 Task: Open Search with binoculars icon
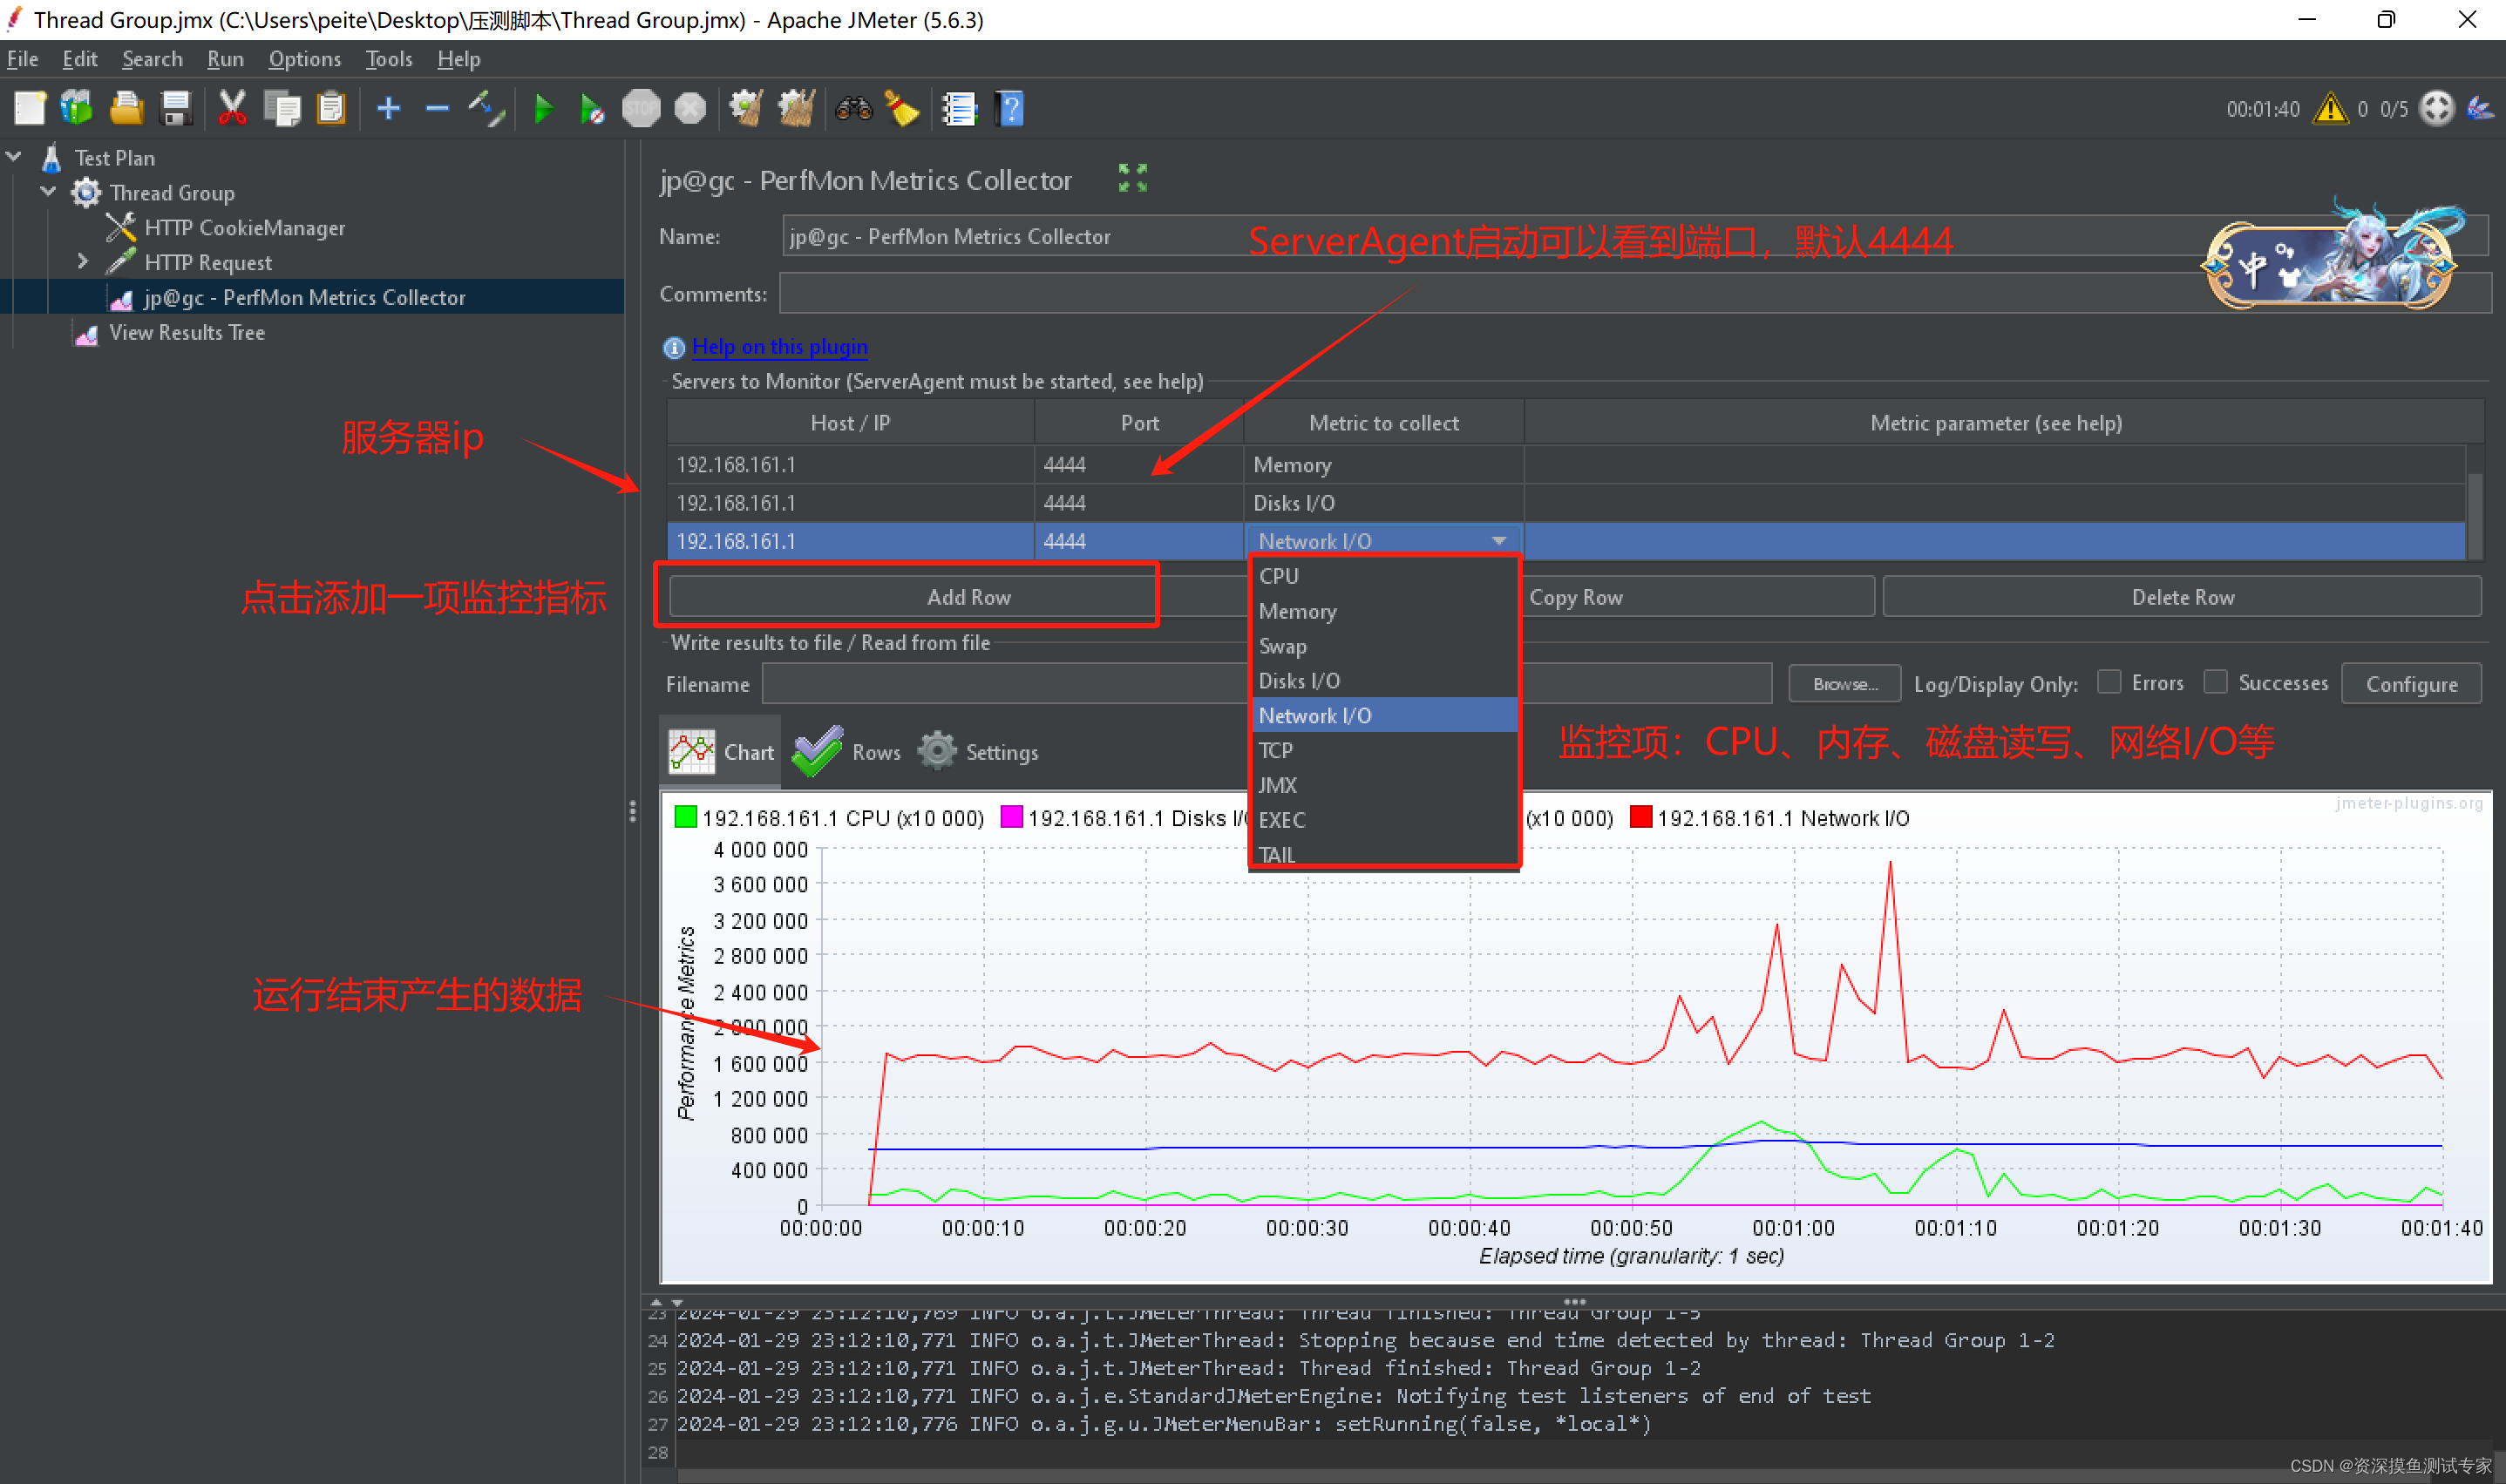[x=853, y=108]
